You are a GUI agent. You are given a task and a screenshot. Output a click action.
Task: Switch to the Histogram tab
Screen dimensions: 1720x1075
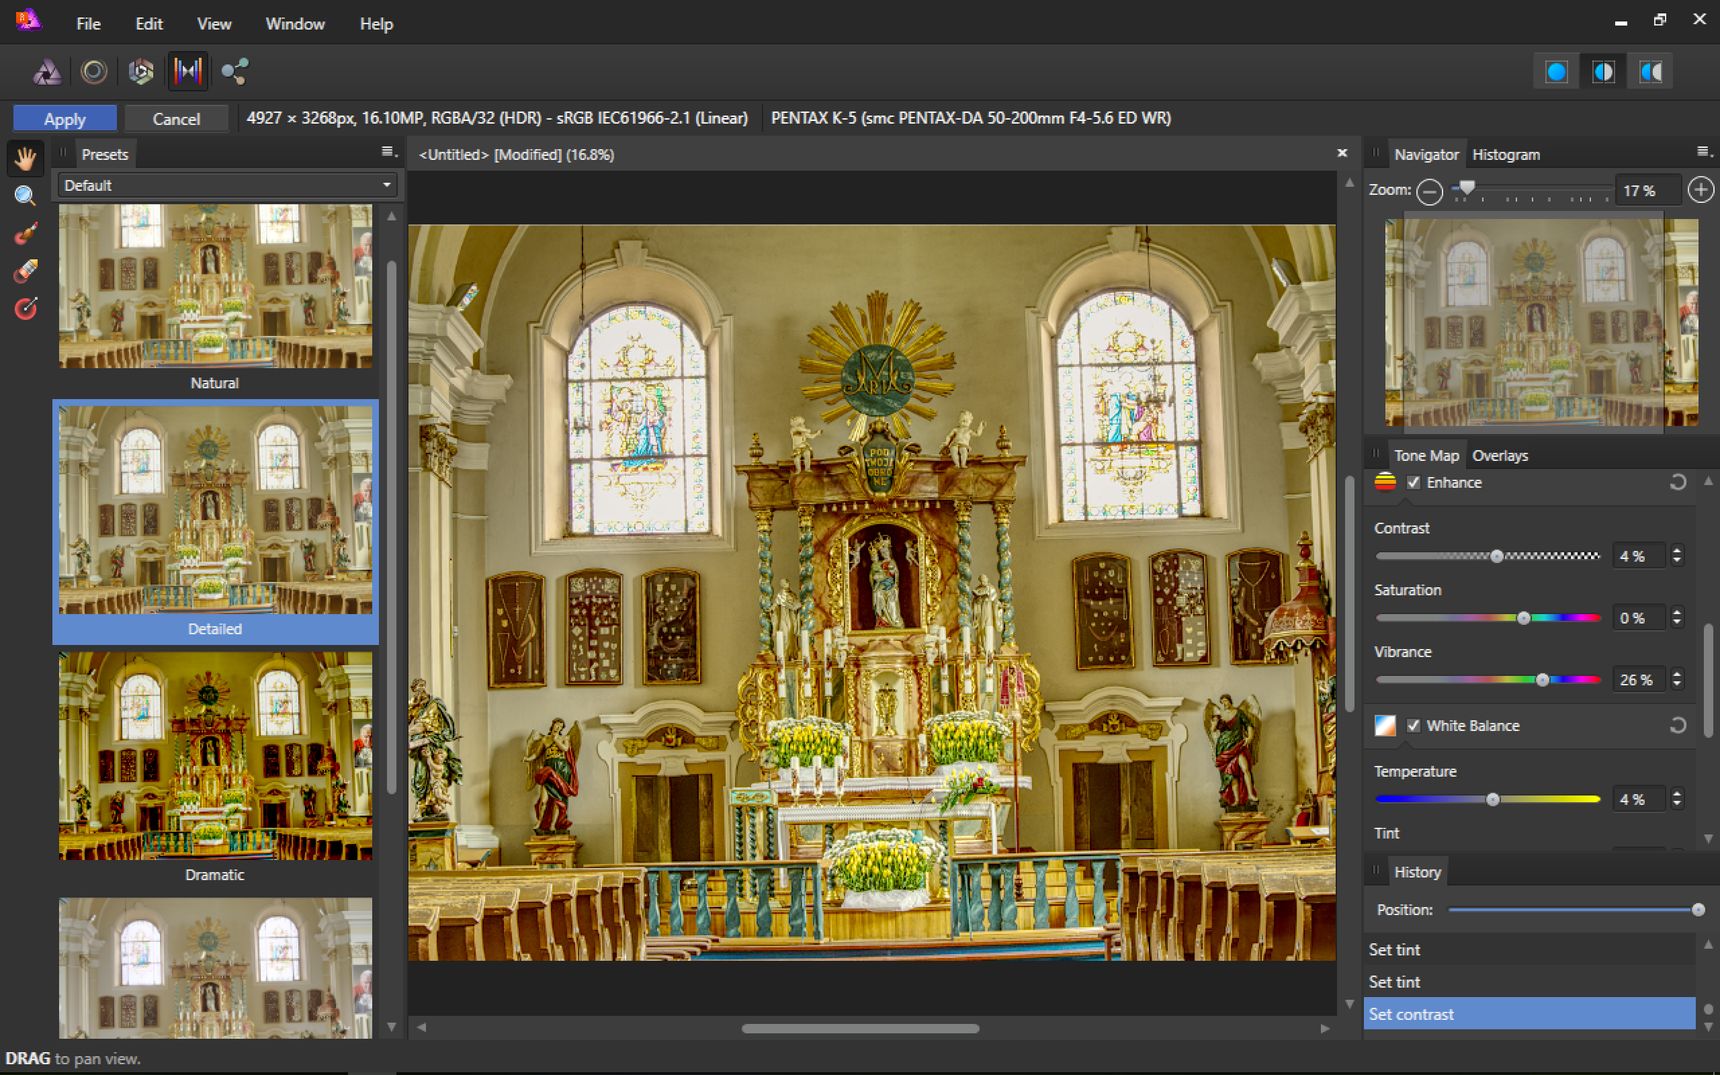pyautogui.click(x=1506, y=154)
